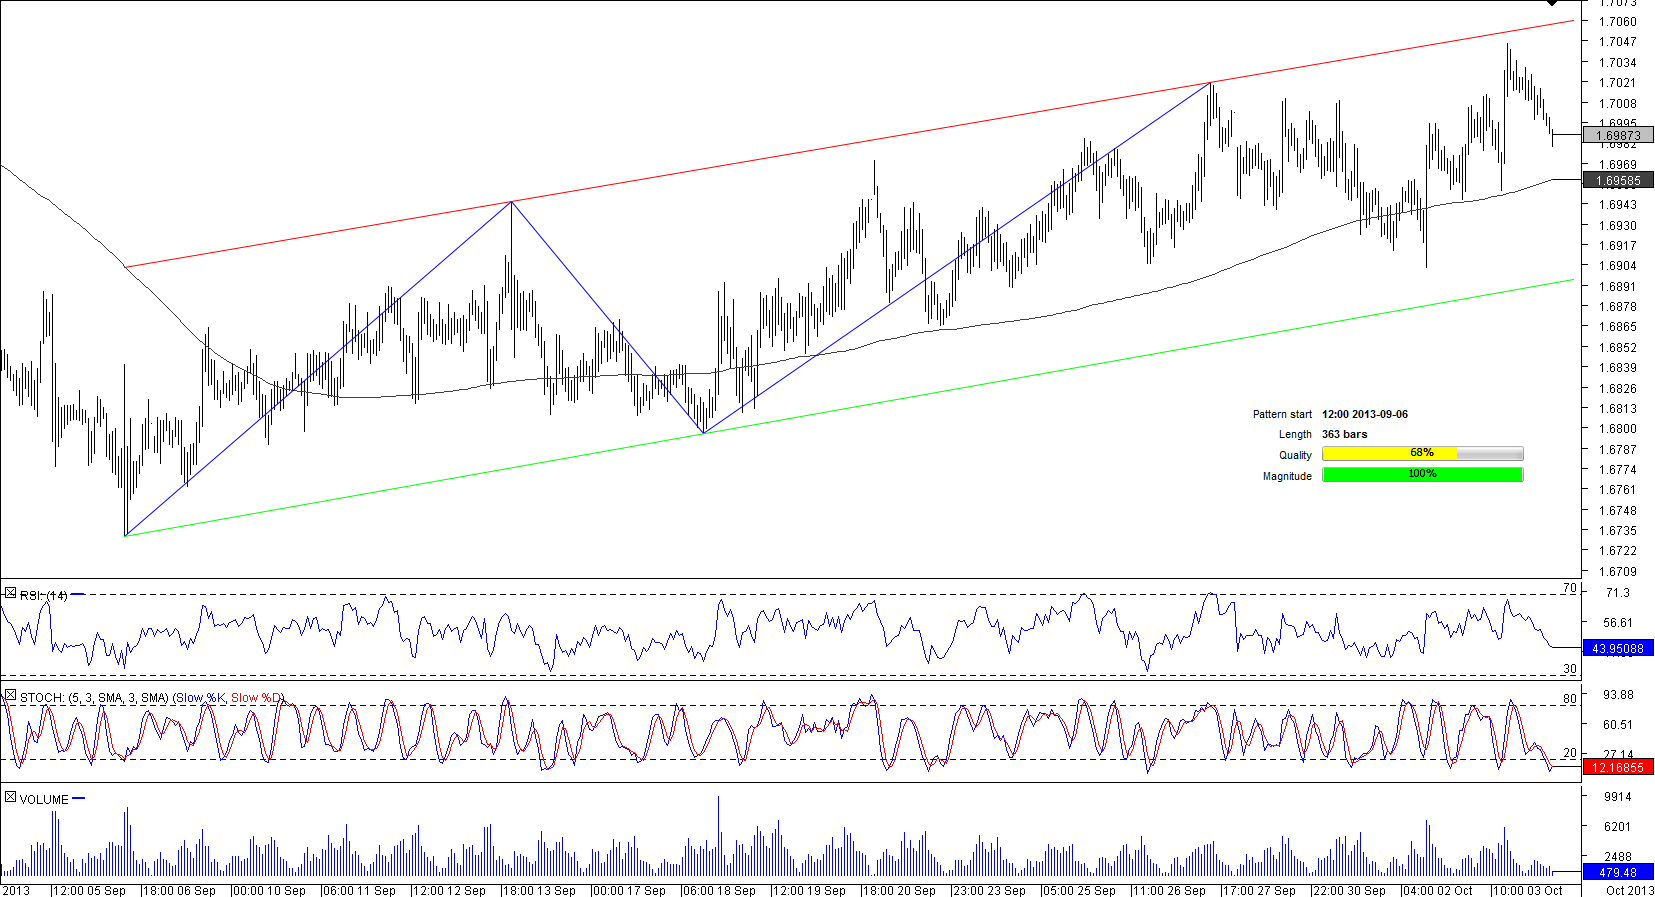Viewport: 1655px width, 897px height.
Task: Close the STOCH indicator panel
Action: click(10, 696)
